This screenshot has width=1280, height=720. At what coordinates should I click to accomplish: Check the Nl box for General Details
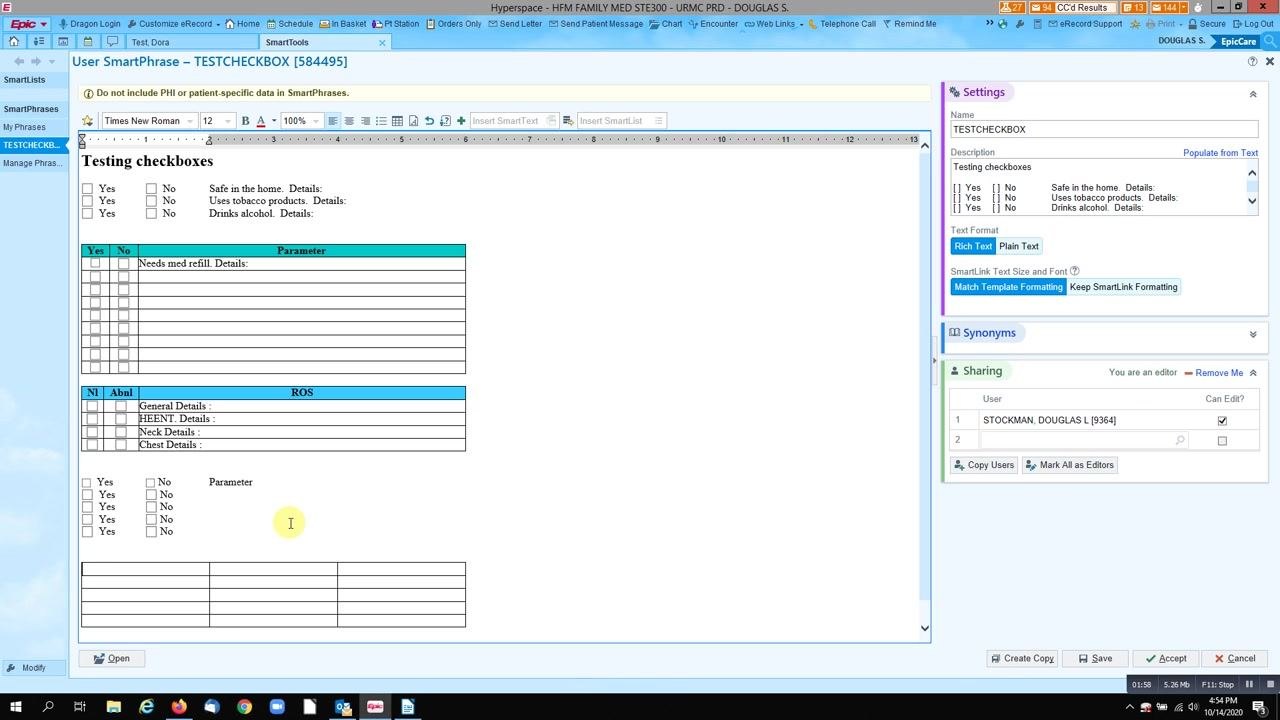(x=93, y=406)
